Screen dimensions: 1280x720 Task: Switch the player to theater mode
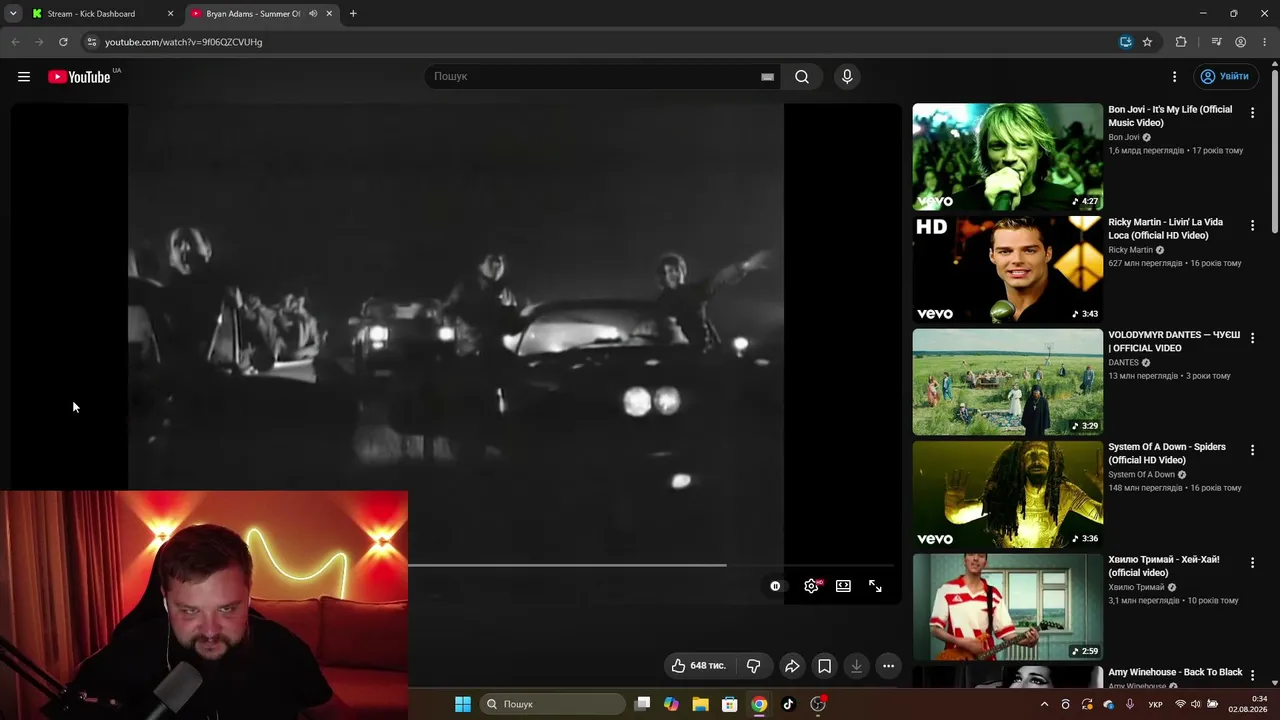tap(843, 586)
